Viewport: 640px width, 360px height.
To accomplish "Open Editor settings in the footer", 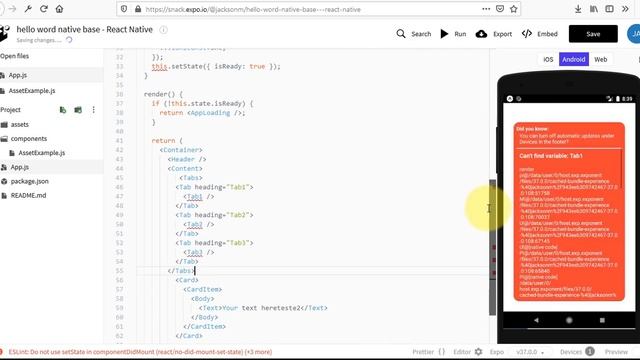I will [x=468, y=351].
